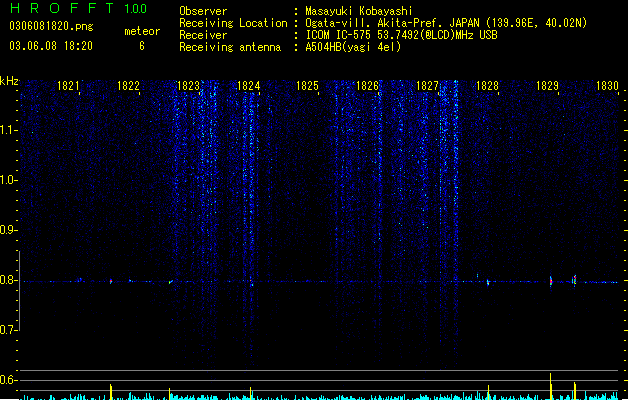The image size is (629, 400).
Task: Click the date stamp 03.06.08 18:20
Action: [51, 46]
